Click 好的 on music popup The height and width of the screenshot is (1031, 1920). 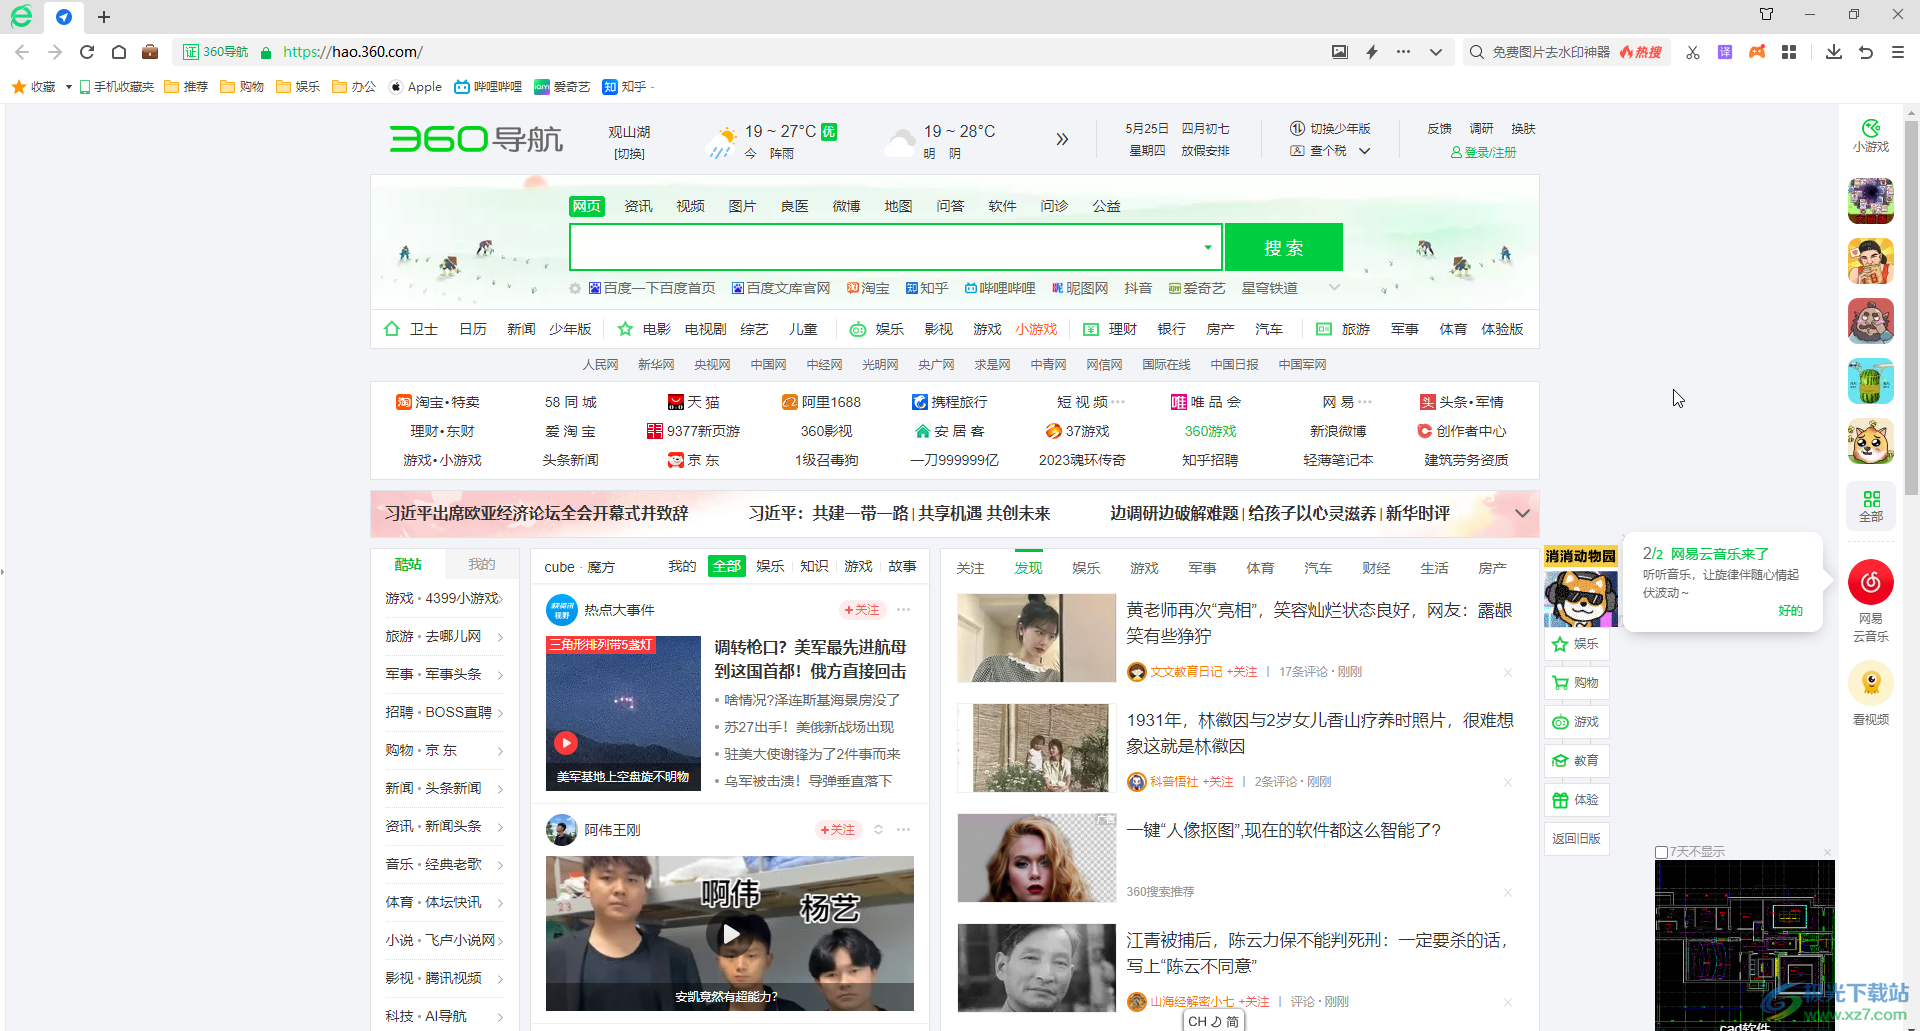[1790, 611]
